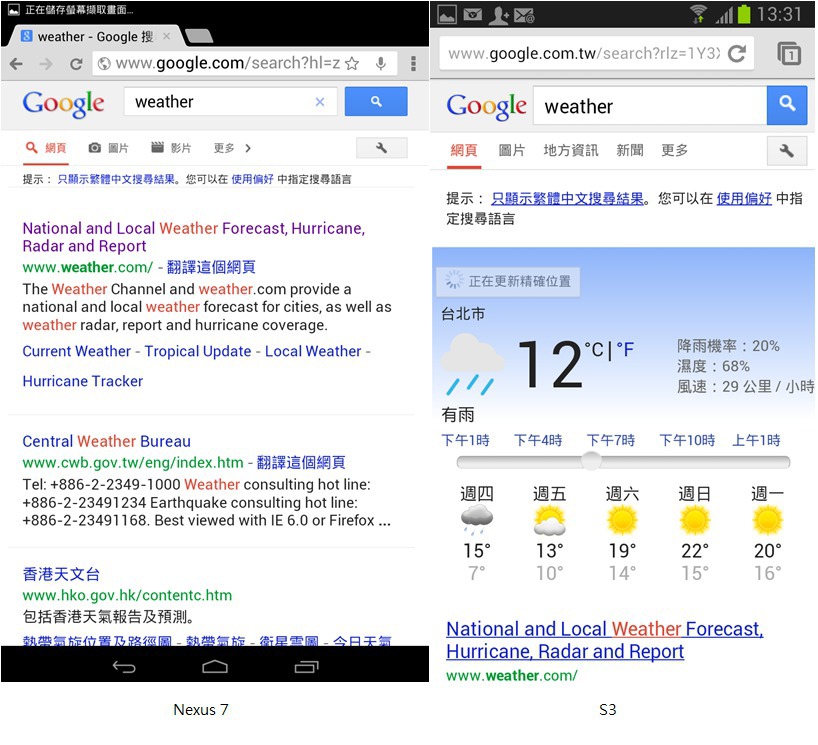Tap the blue search button on Nexus 7
Image resolution: width=818 pixels, height=745 pixels.
376,101
